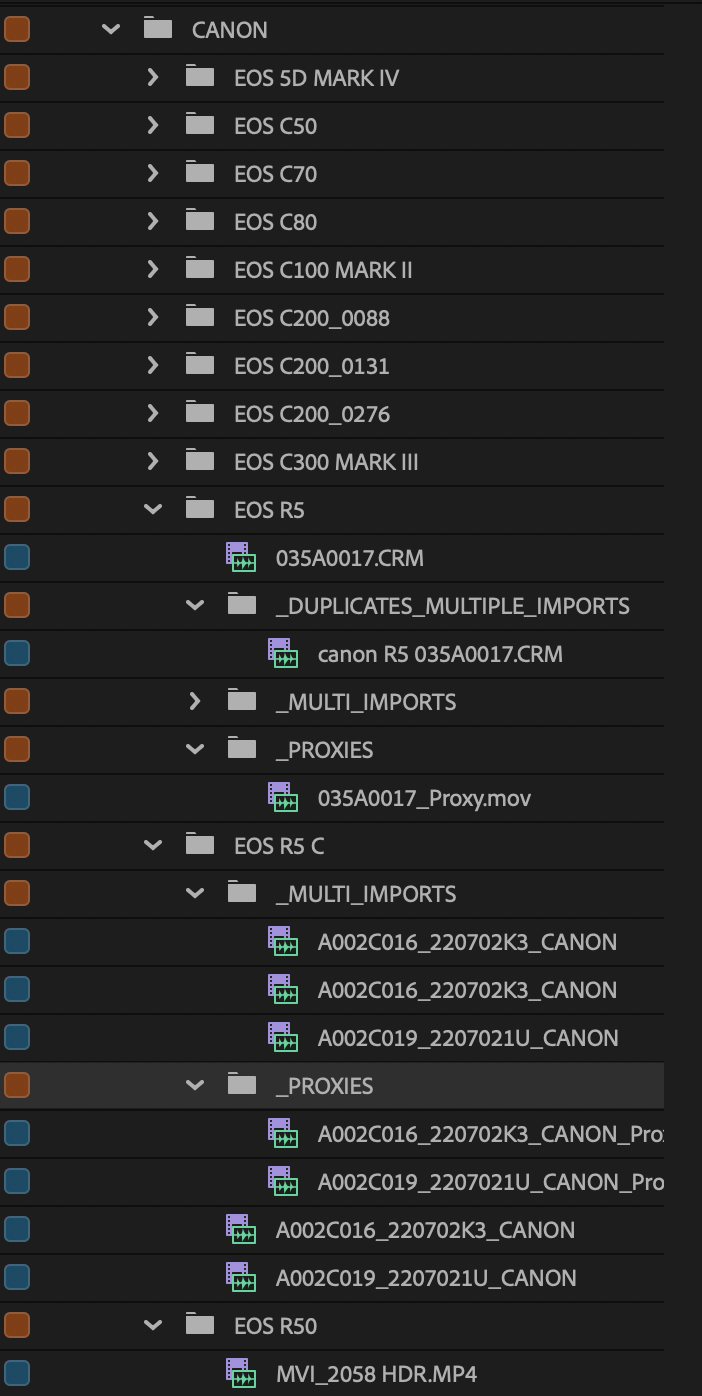Click the clip icon of 035A0017.CRM
702x1396 pixels.
click(x=241, y=557)
